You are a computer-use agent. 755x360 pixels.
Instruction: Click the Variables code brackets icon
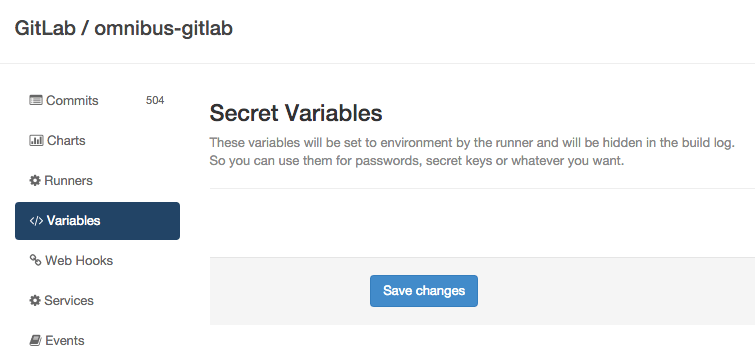pos(36,220)
